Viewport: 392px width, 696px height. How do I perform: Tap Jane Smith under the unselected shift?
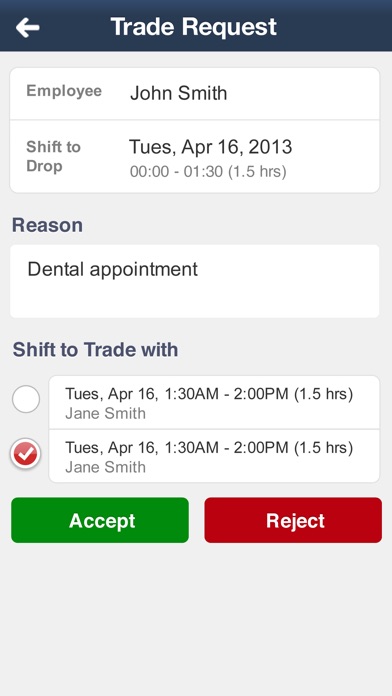click(105, 413)
